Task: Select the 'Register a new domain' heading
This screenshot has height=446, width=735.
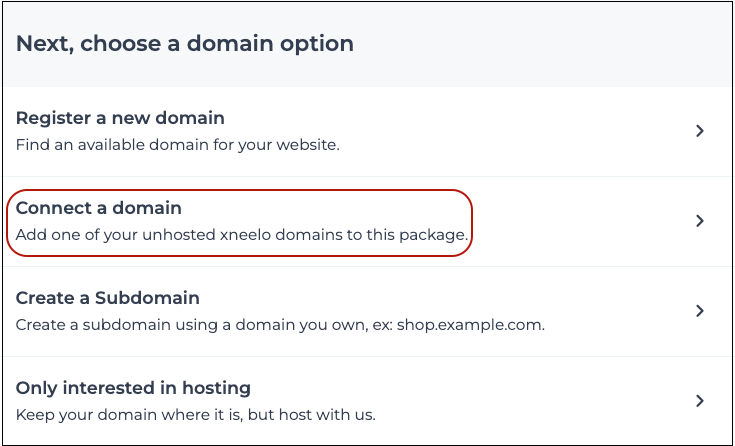Action: pos(120,119)
